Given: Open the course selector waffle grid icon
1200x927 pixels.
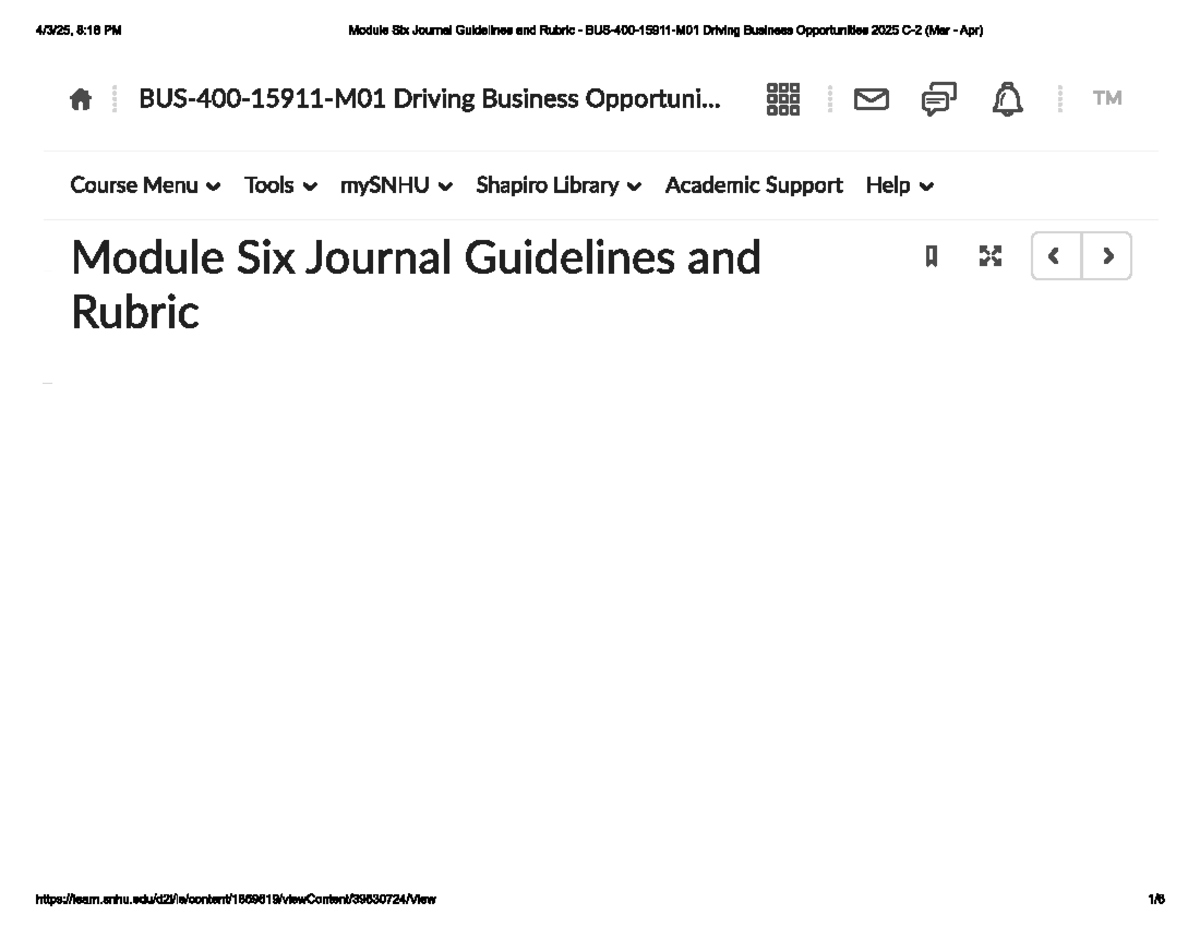Looking at the screenshot, I should (784, 99).
